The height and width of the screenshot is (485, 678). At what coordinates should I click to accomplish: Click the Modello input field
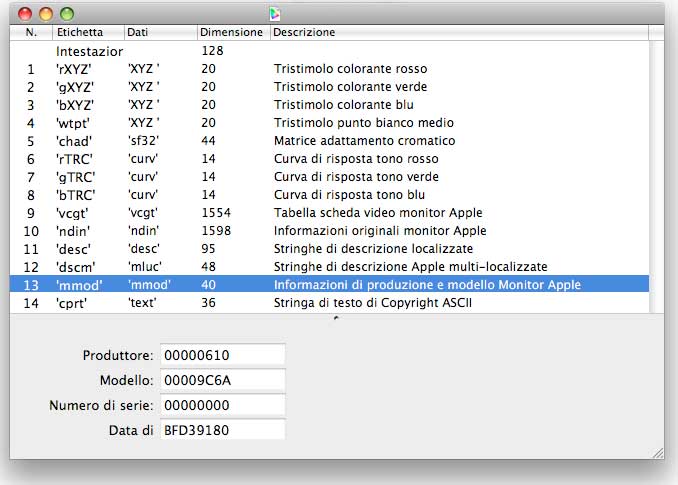tap(222, 380)
